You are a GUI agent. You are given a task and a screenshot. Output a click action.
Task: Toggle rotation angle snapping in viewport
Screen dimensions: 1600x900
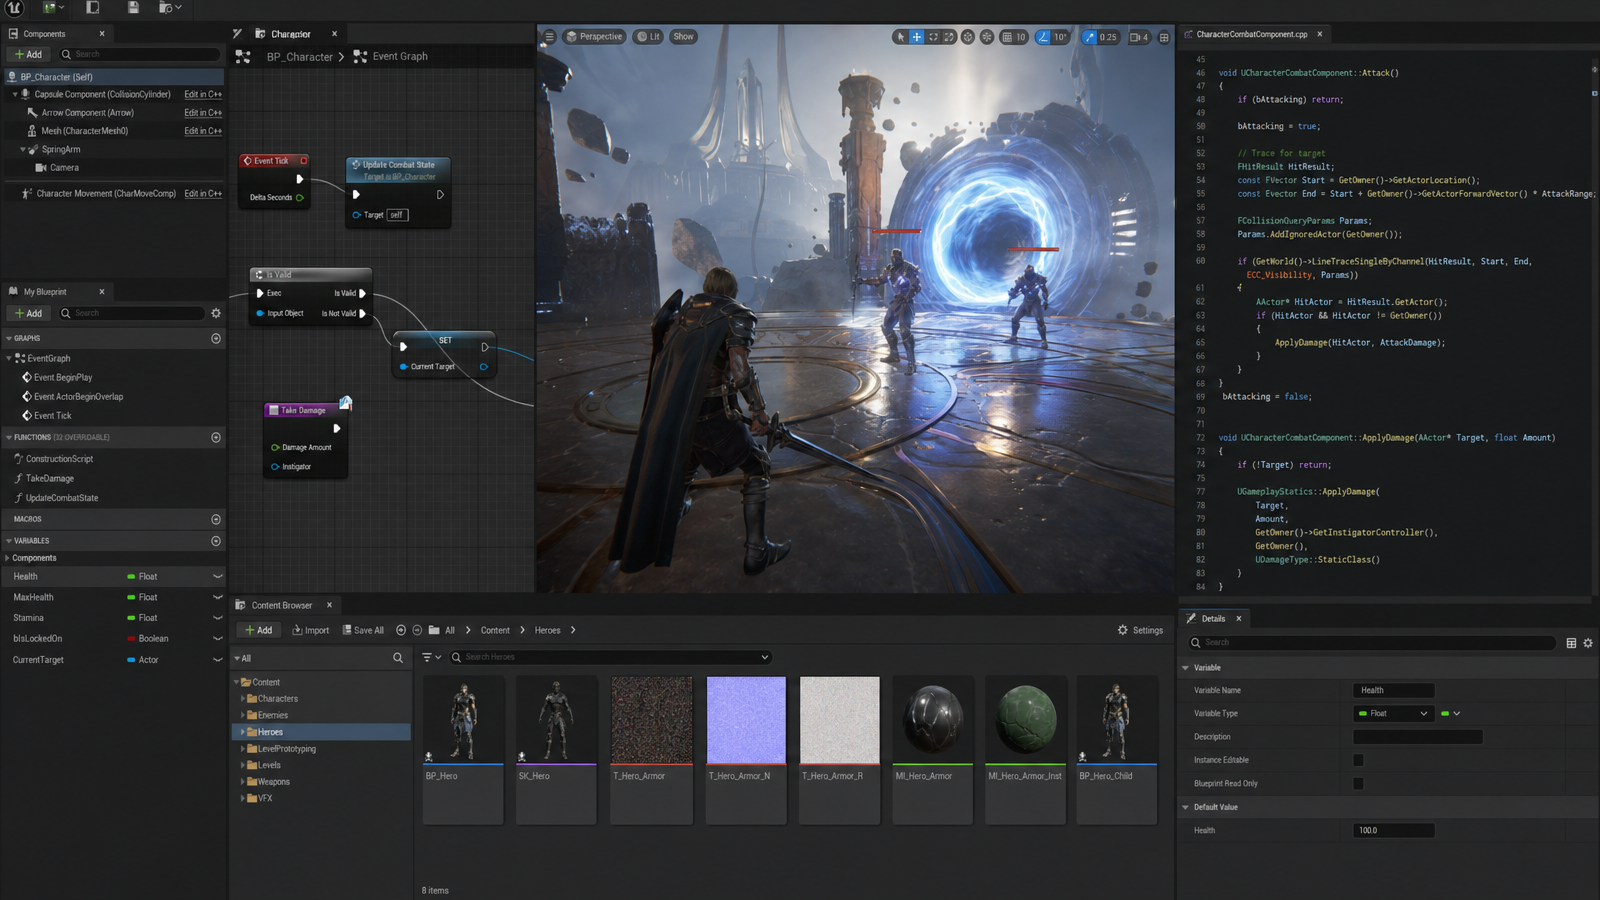pos(1044,37)
